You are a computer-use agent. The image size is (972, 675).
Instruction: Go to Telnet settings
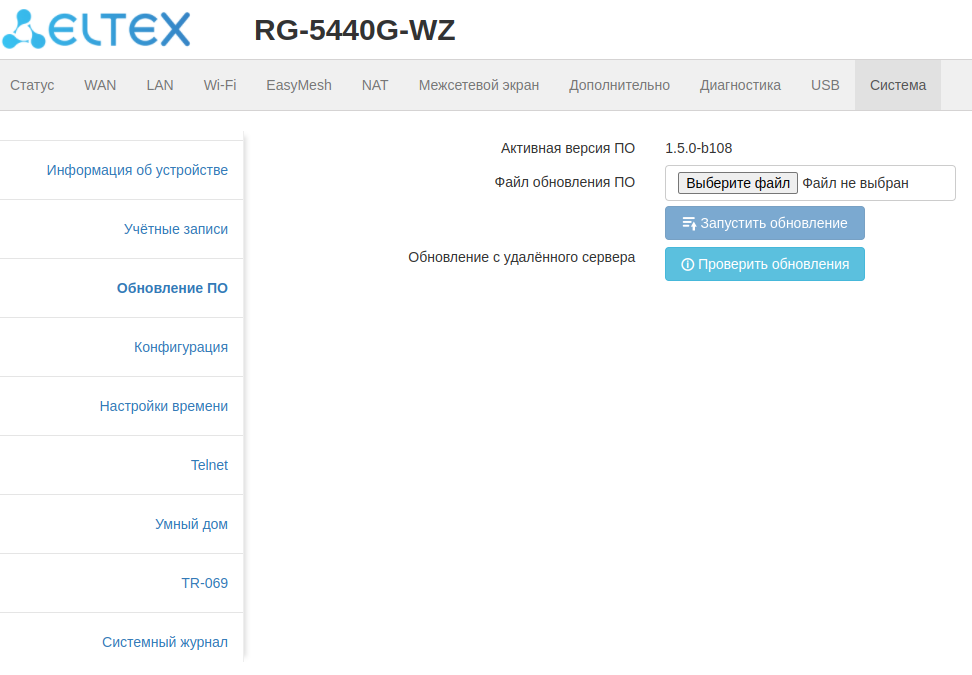point(209,465)
